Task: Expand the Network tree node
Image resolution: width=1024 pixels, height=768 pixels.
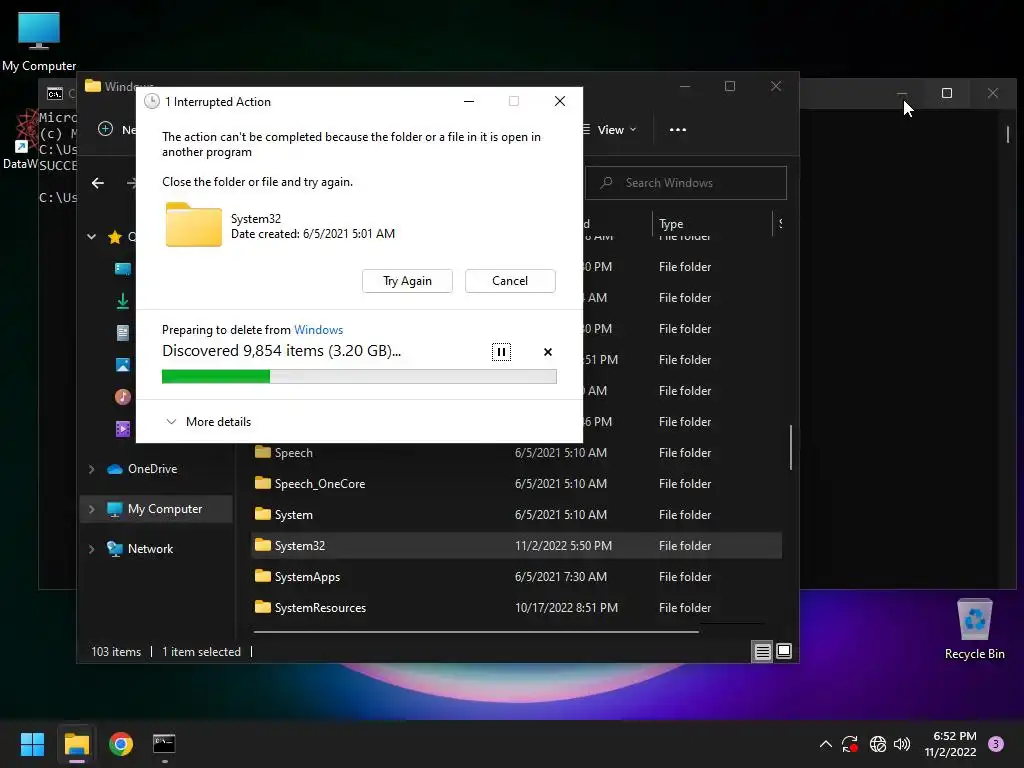Action: 91,549
